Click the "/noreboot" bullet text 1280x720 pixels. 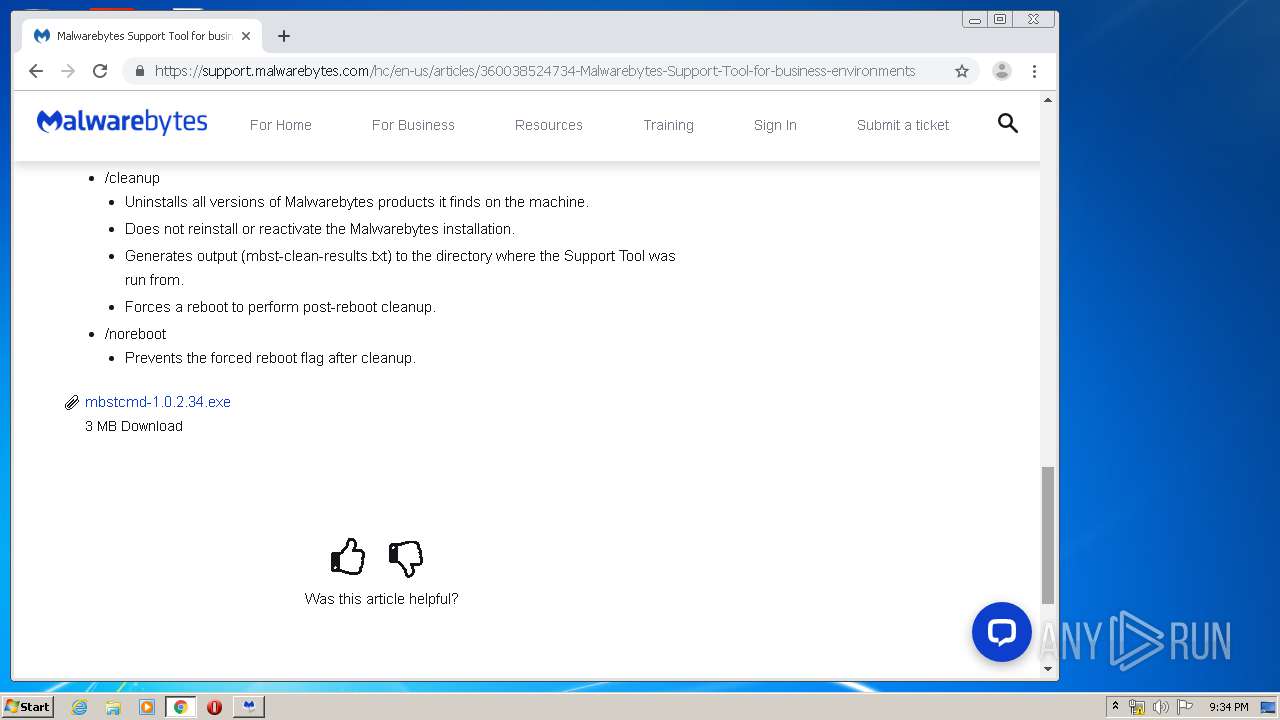(135, 334)
